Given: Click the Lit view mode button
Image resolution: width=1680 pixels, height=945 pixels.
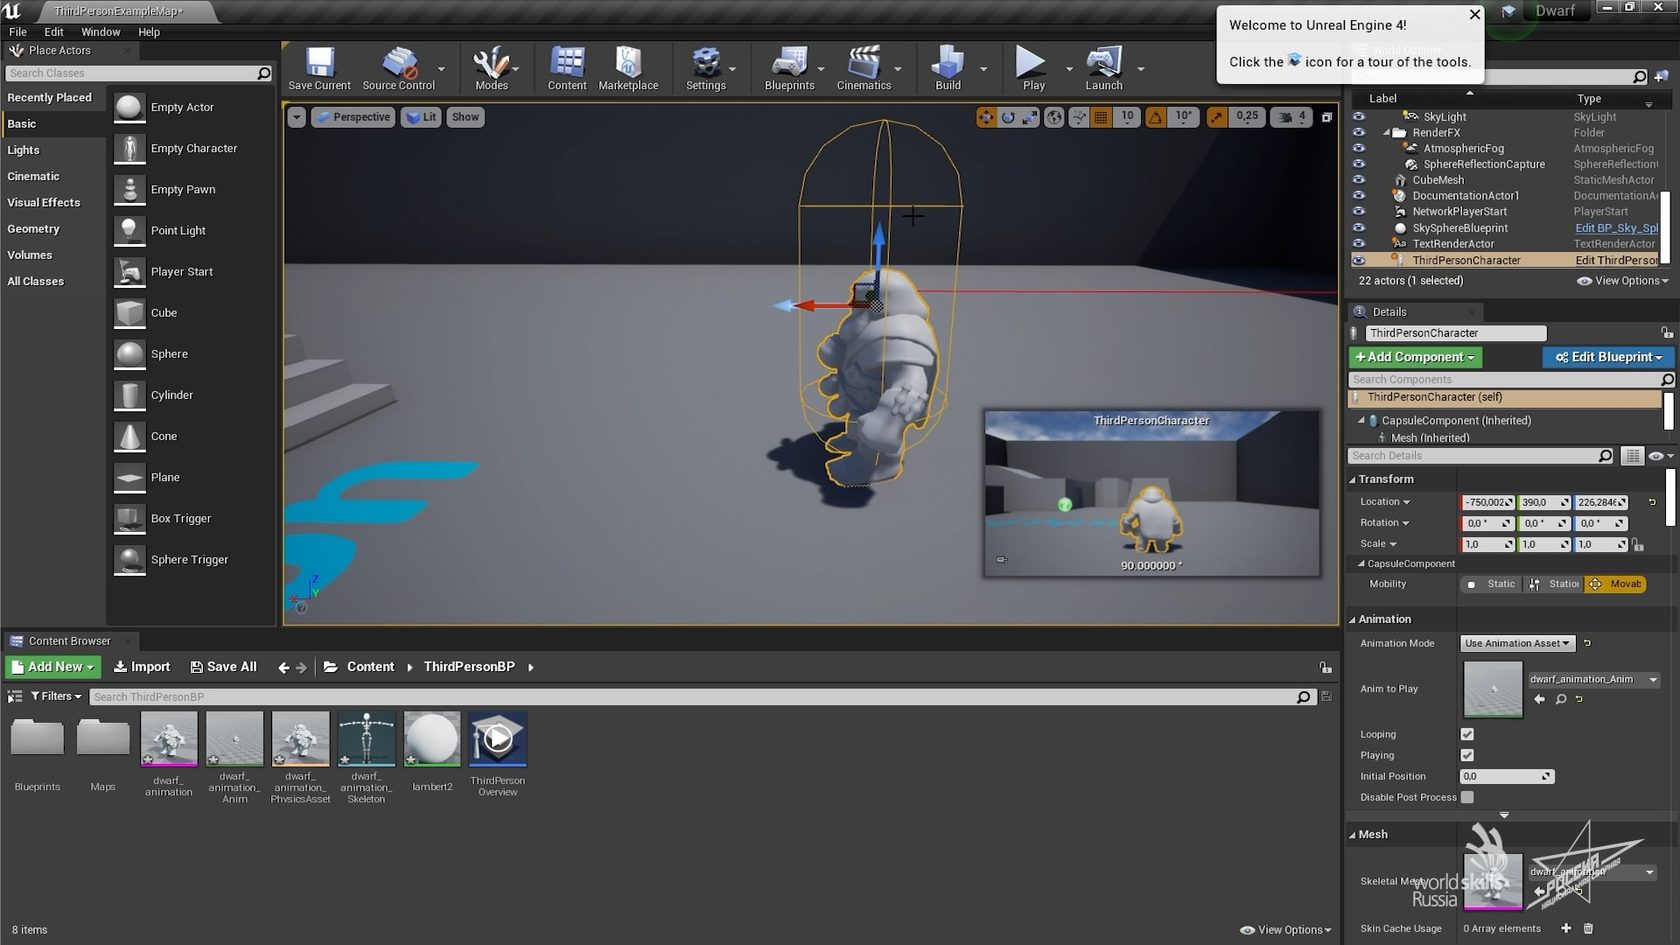Looking at the screenshot, I should pyautogui.click(x=421, y=117).
